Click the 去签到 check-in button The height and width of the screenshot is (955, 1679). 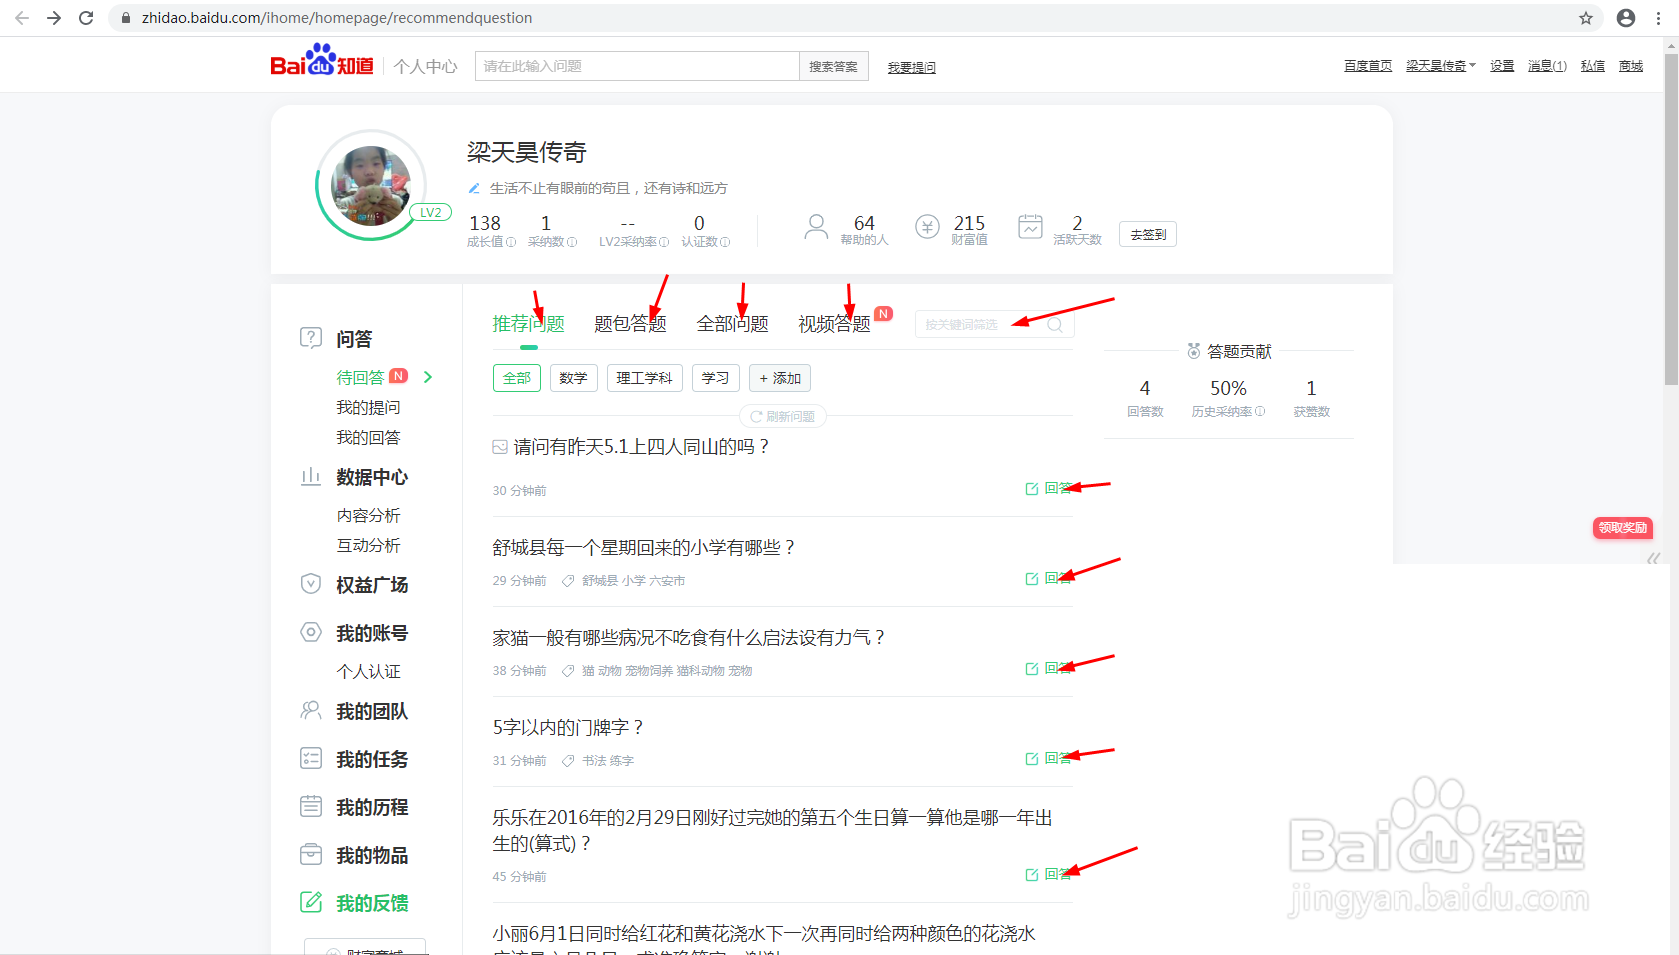coord(1146,233)
